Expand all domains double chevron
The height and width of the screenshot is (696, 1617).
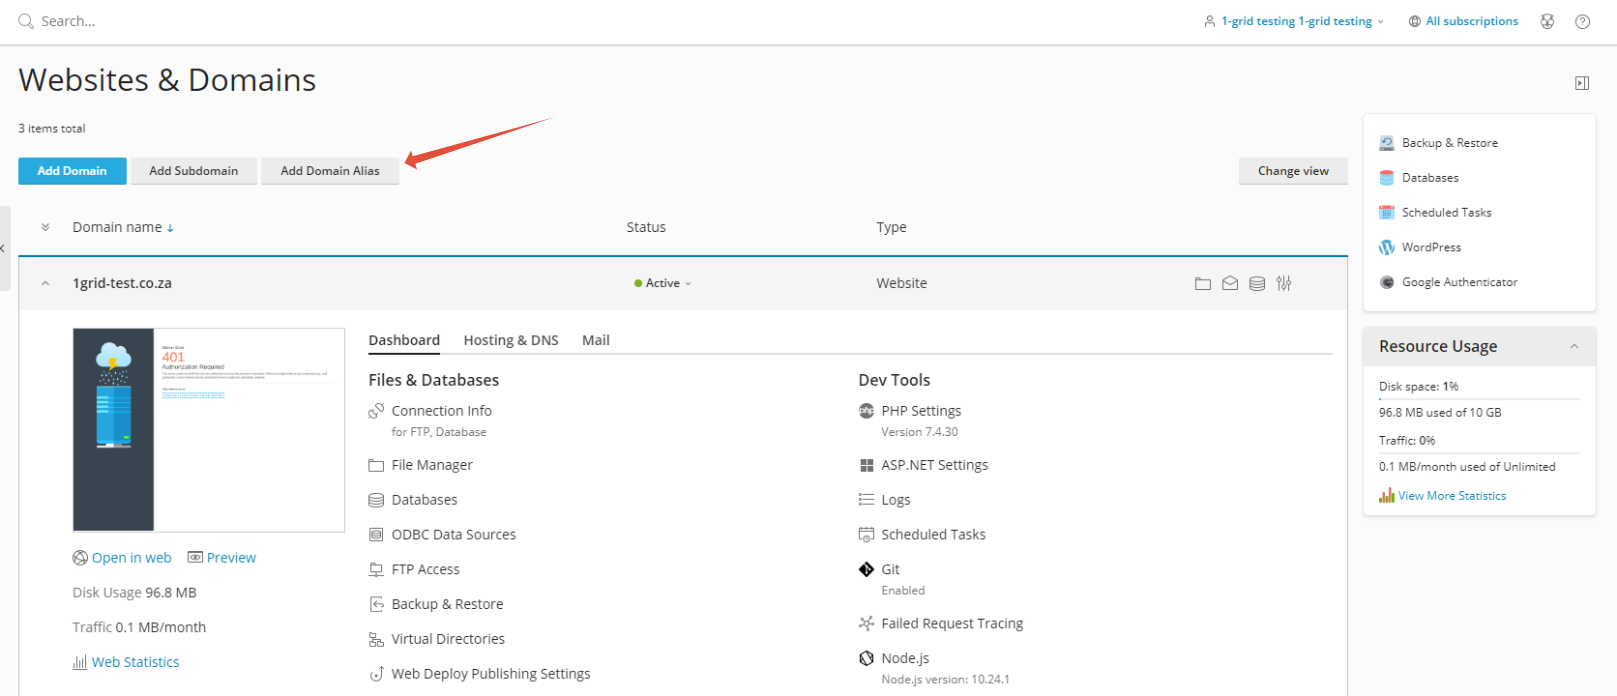point(45,227)
